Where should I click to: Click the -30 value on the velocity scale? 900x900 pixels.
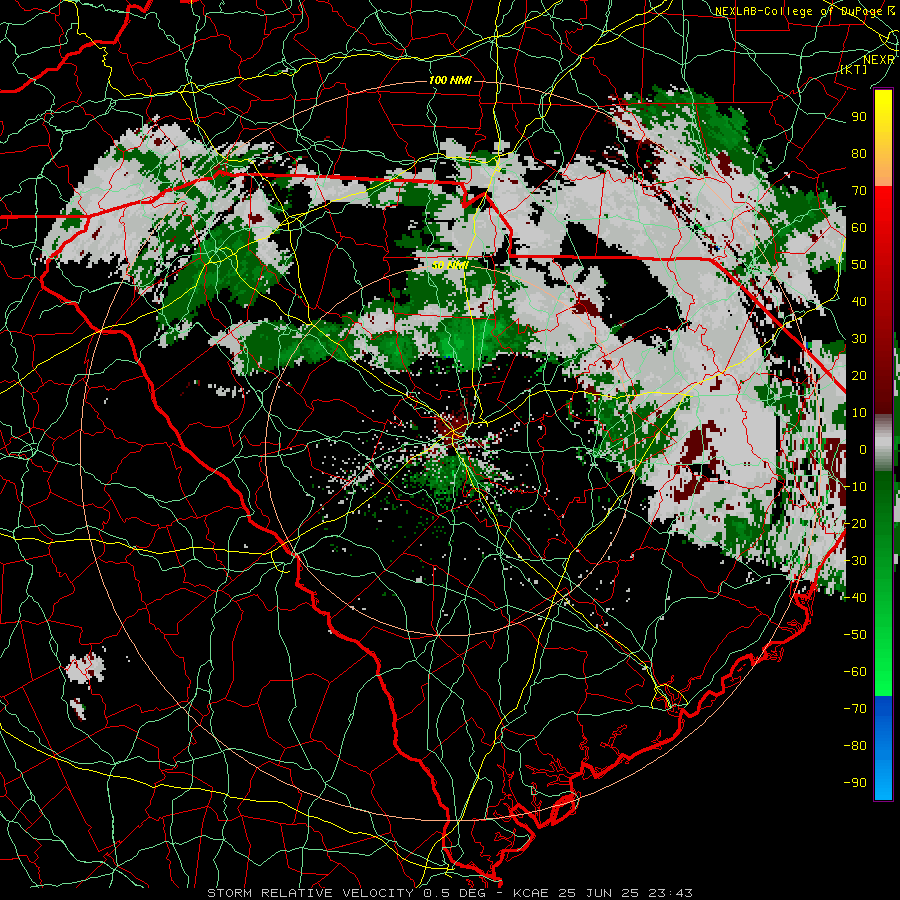(x=855, y=561)
